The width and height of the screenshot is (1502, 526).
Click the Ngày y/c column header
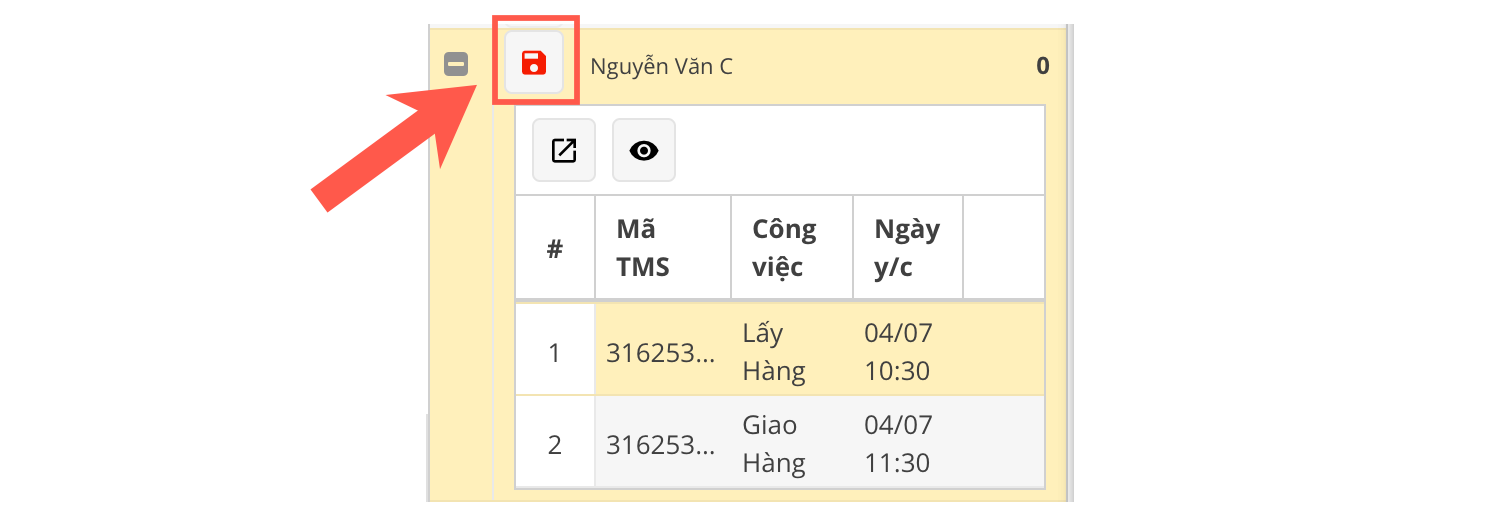[x=907, y=248]
